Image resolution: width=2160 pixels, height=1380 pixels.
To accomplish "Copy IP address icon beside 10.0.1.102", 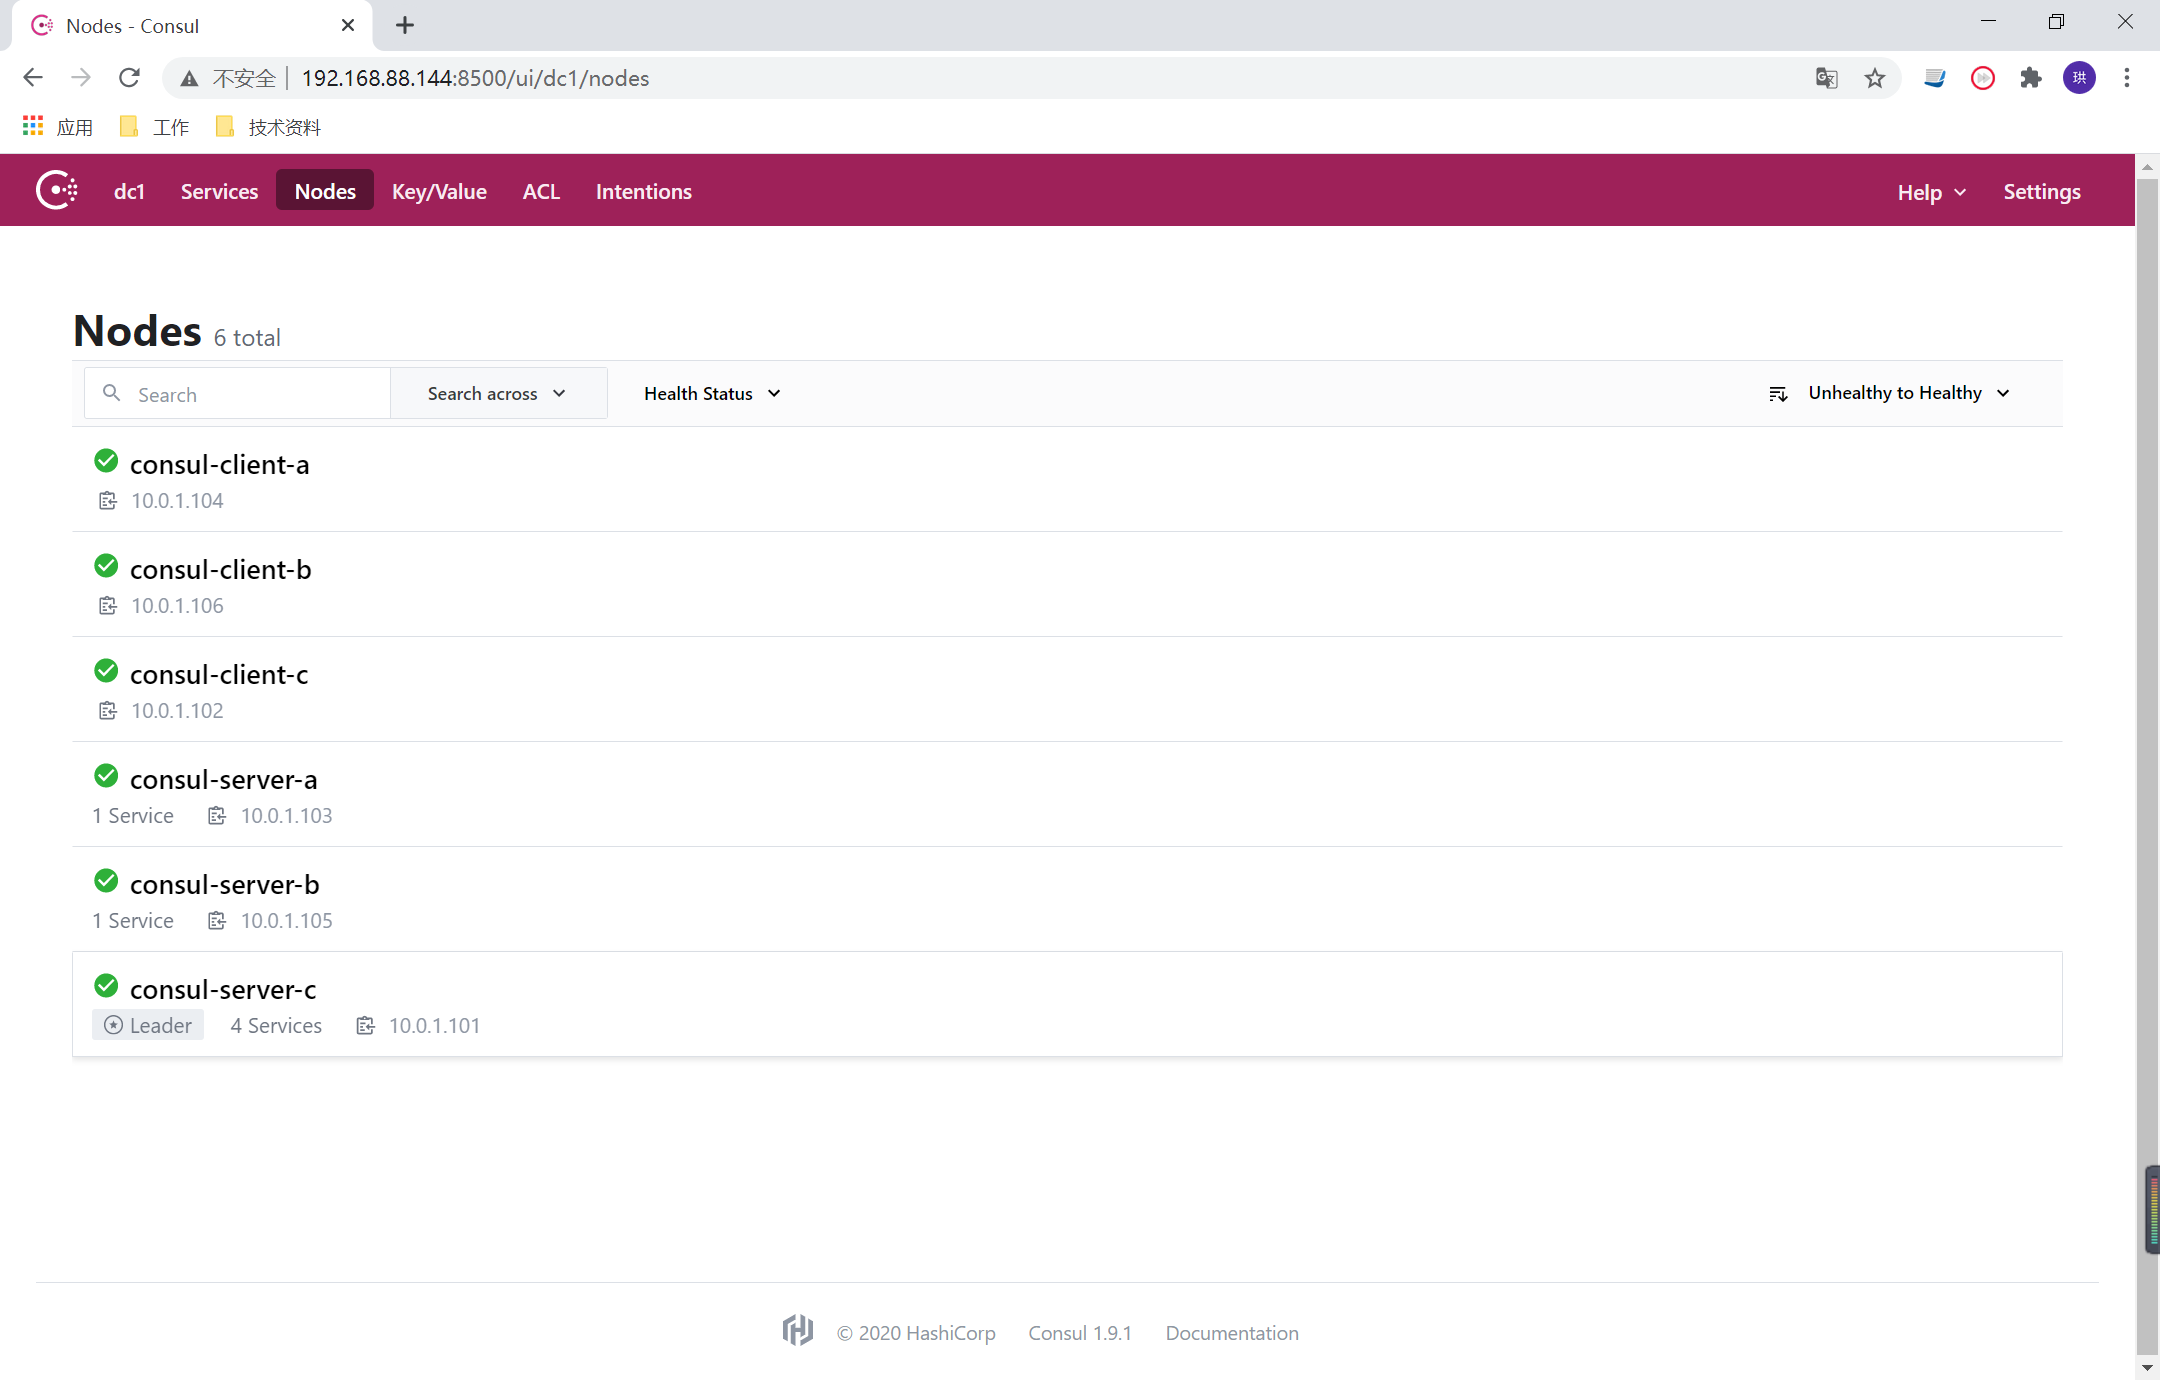I will (x=108, y=711).
